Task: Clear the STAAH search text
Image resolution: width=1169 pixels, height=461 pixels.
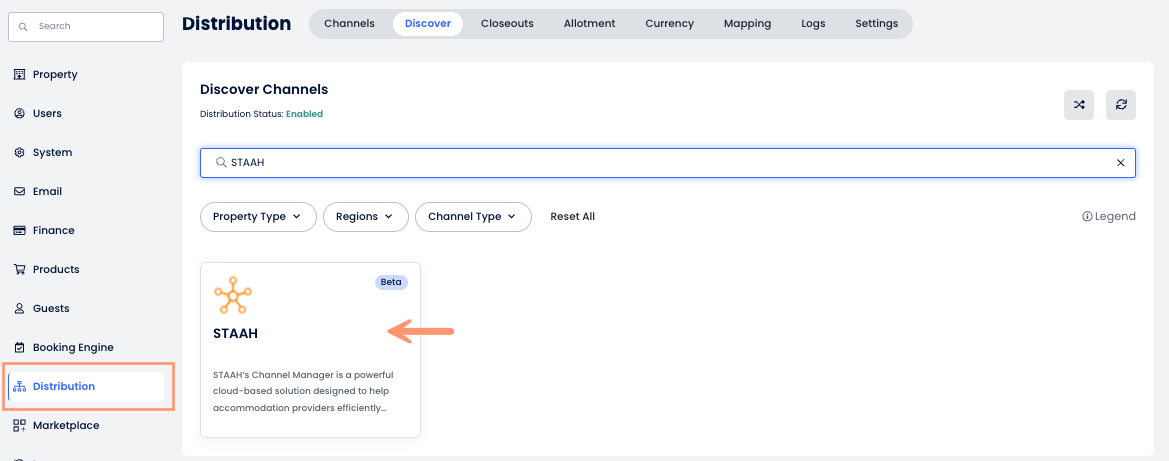Action: point(1120,163)
